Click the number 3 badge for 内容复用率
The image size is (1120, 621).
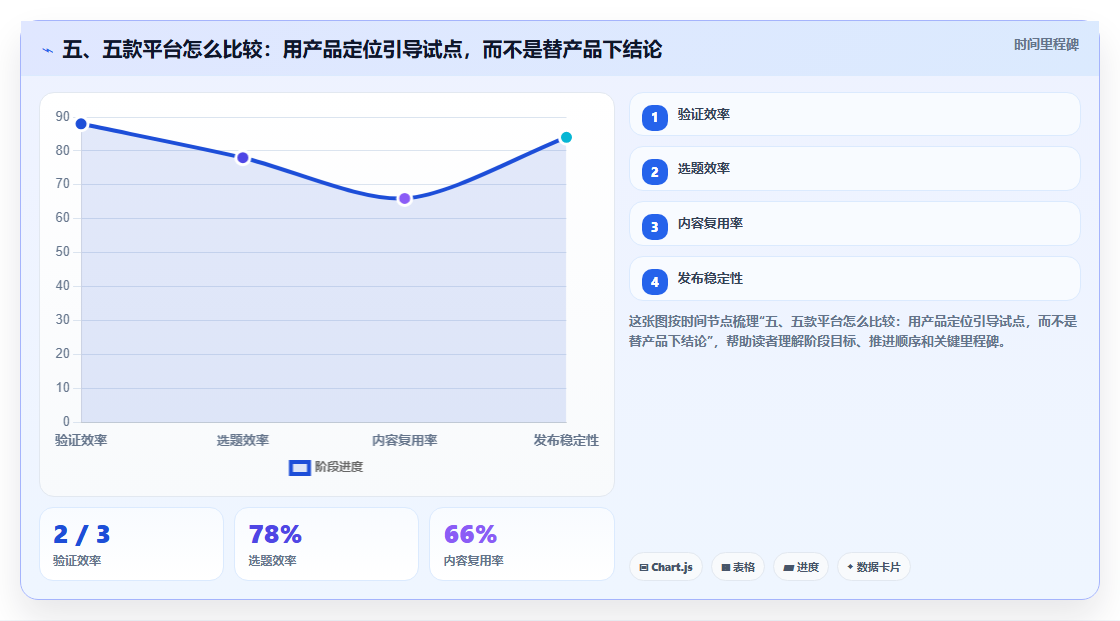(654, 227)
